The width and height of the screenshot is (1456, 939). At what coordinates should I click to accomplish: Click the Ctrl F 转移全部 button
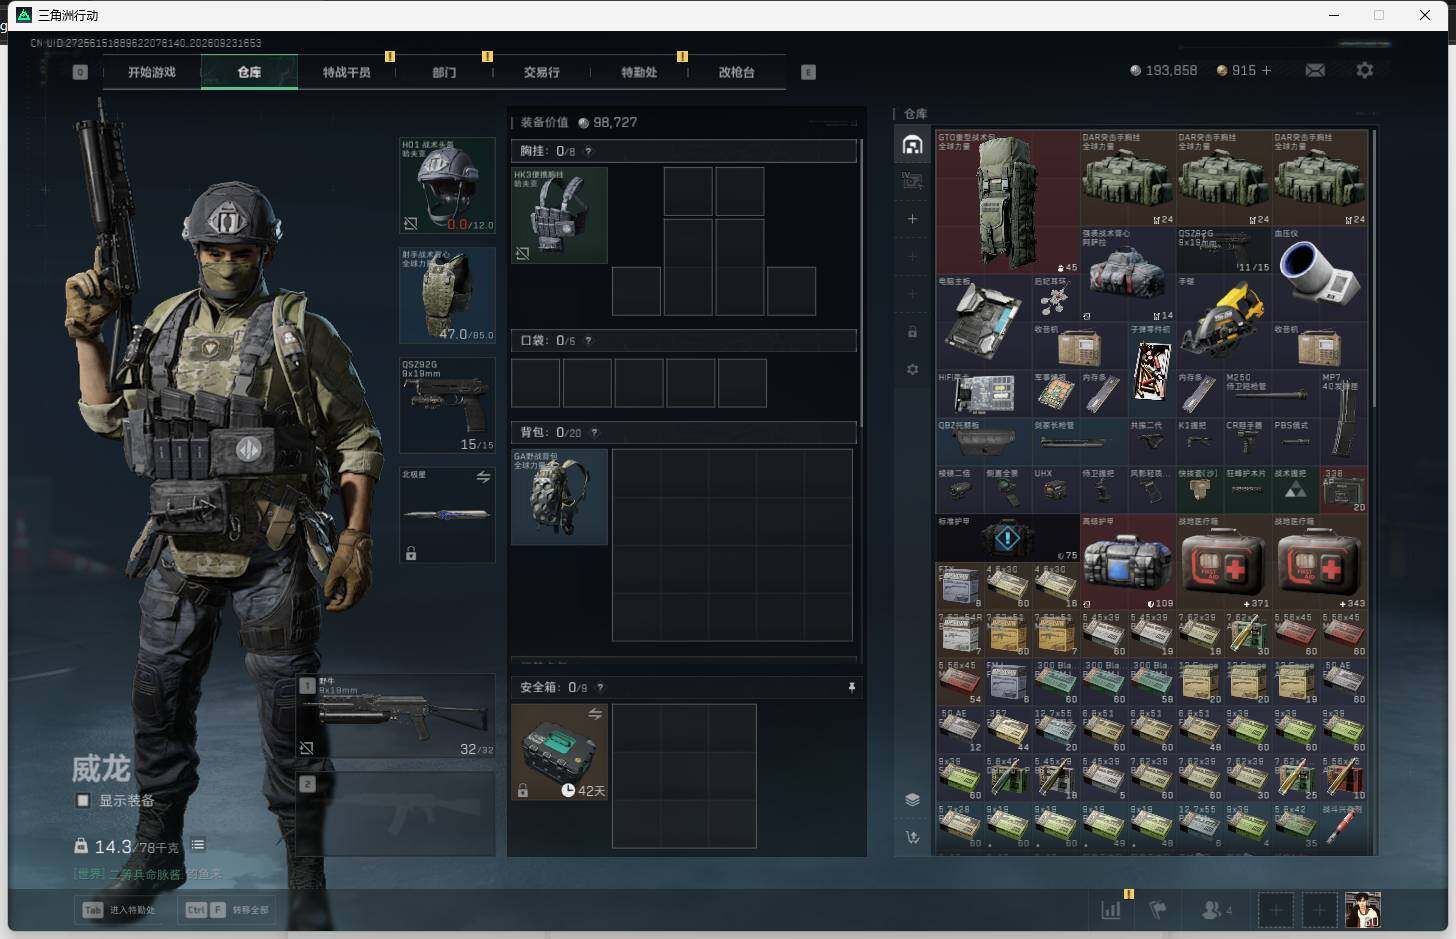coord(226,910)
